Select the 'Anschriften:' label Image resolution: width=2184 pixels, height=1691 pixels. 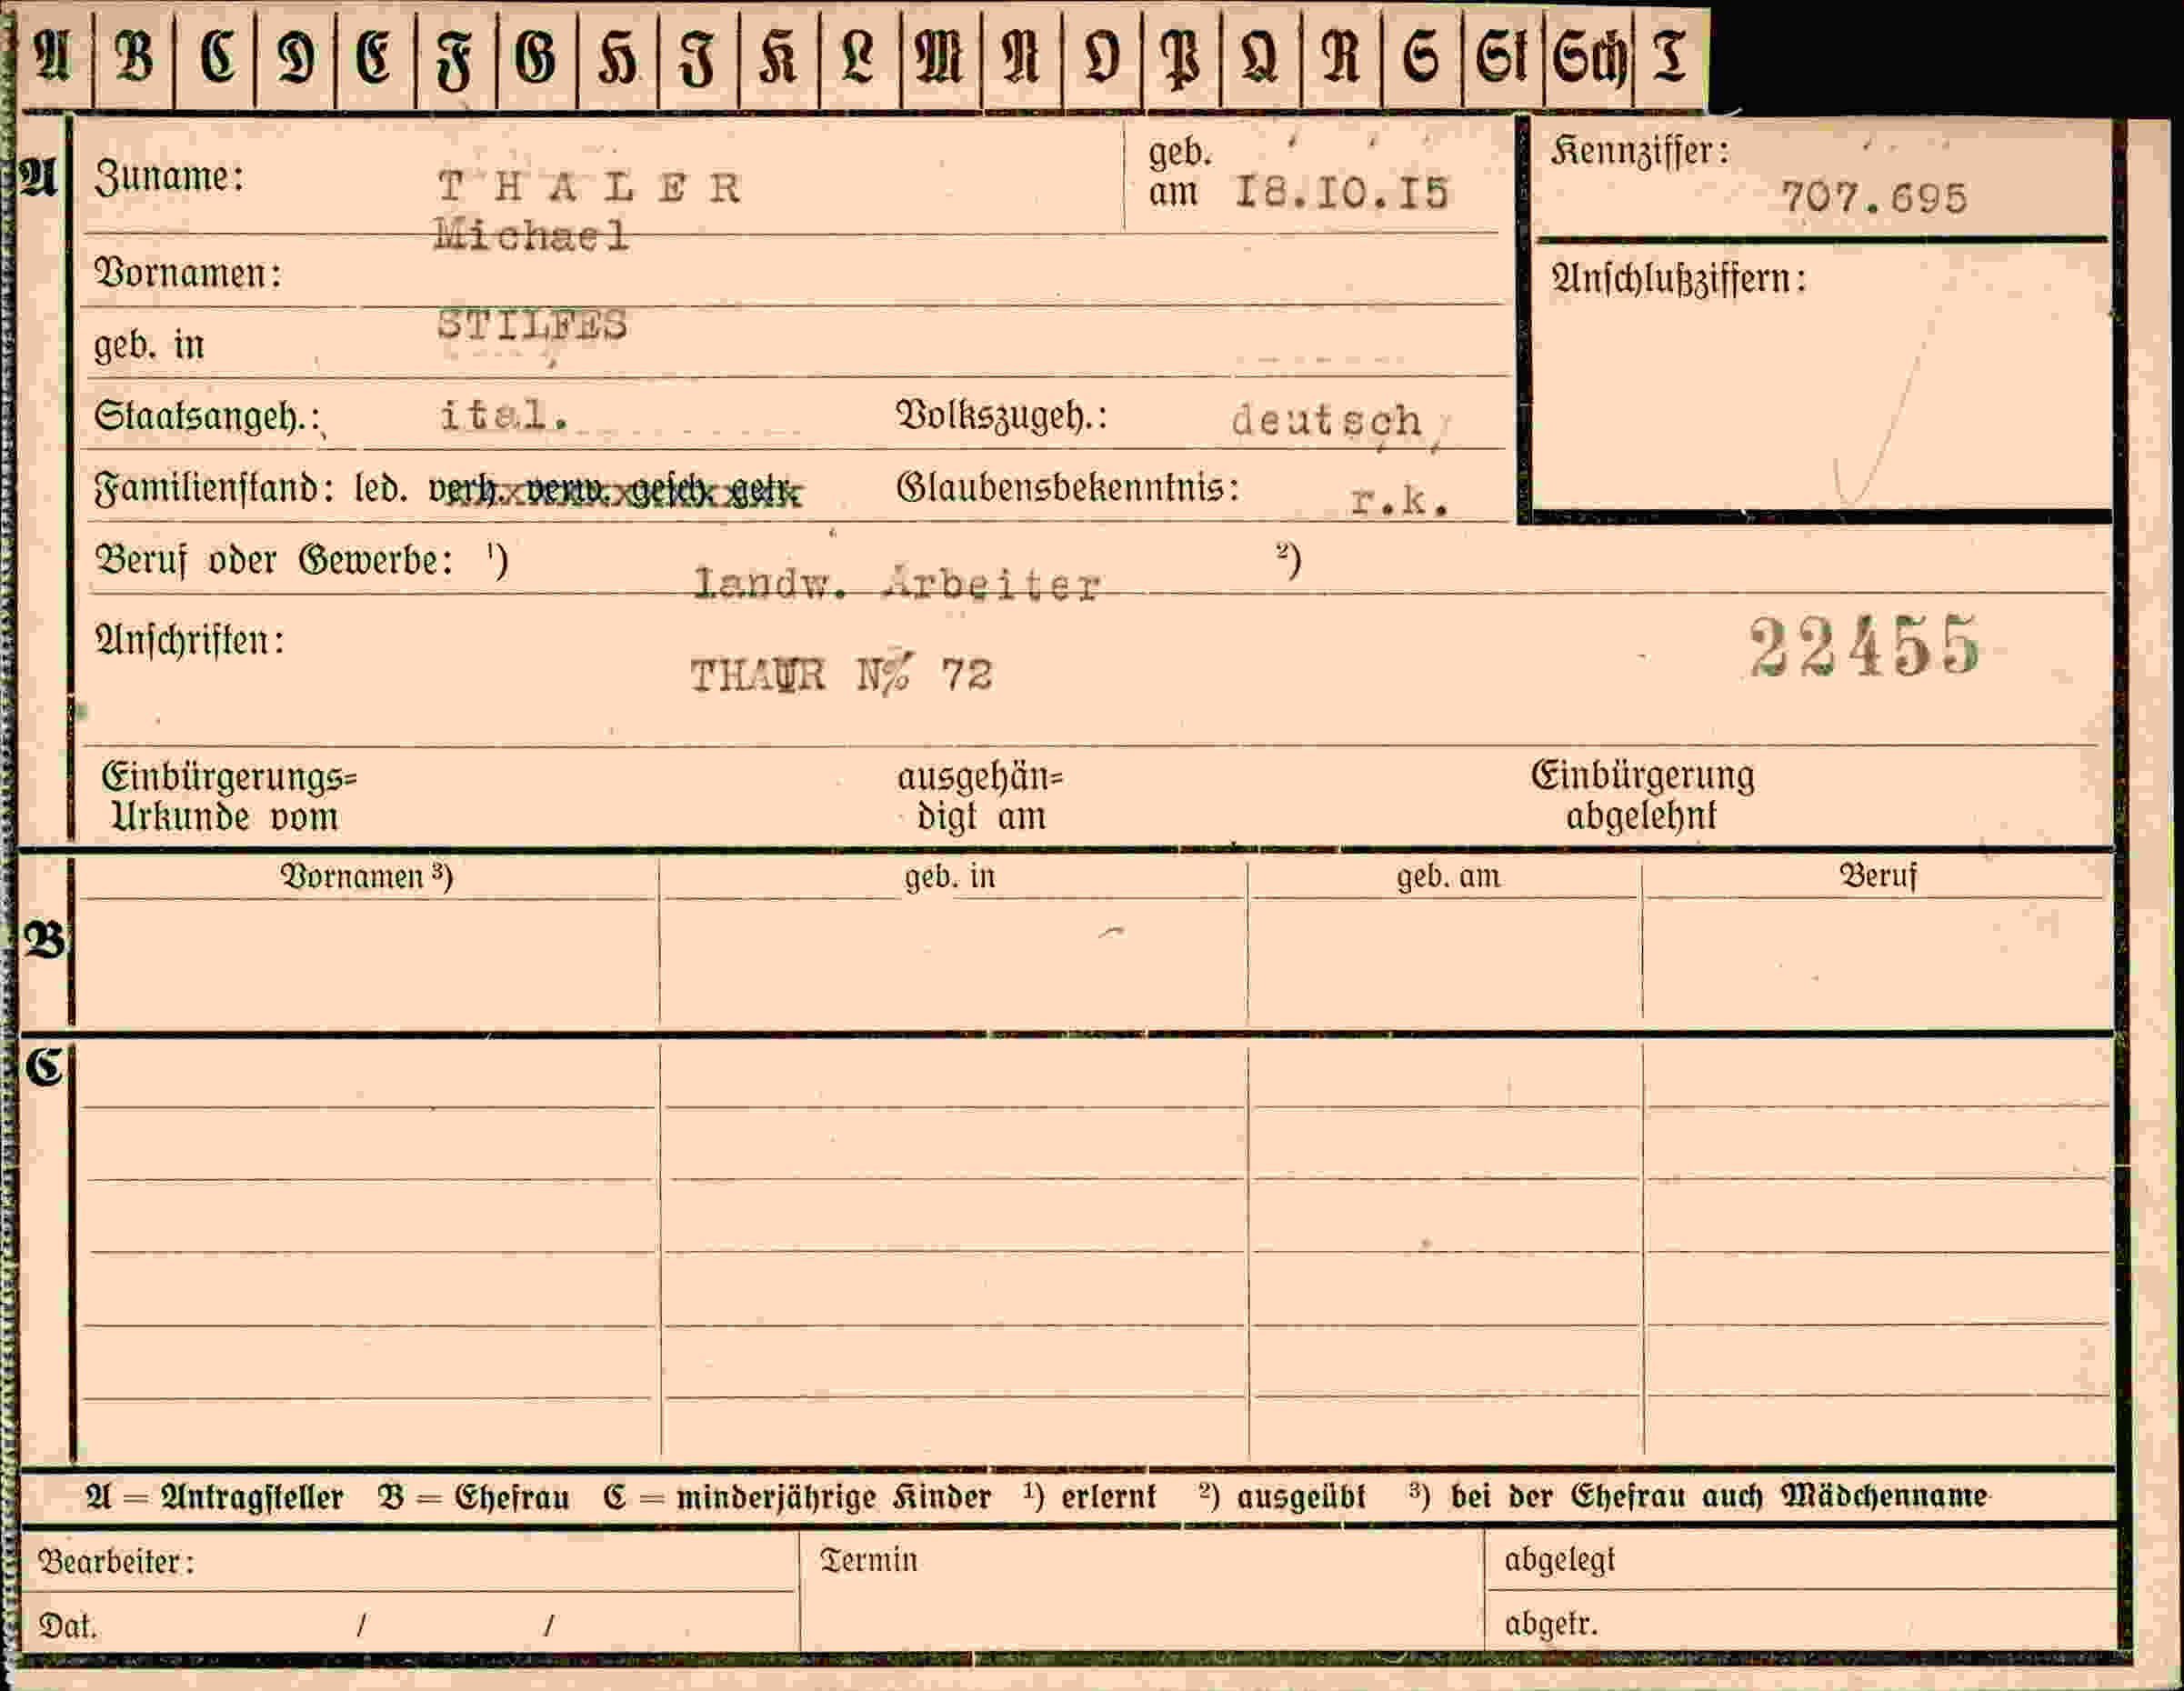[190, 640]
